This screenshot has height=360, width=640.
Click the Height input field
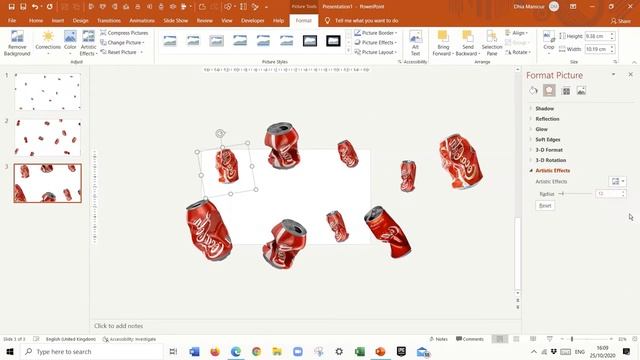tap(597, 36)
